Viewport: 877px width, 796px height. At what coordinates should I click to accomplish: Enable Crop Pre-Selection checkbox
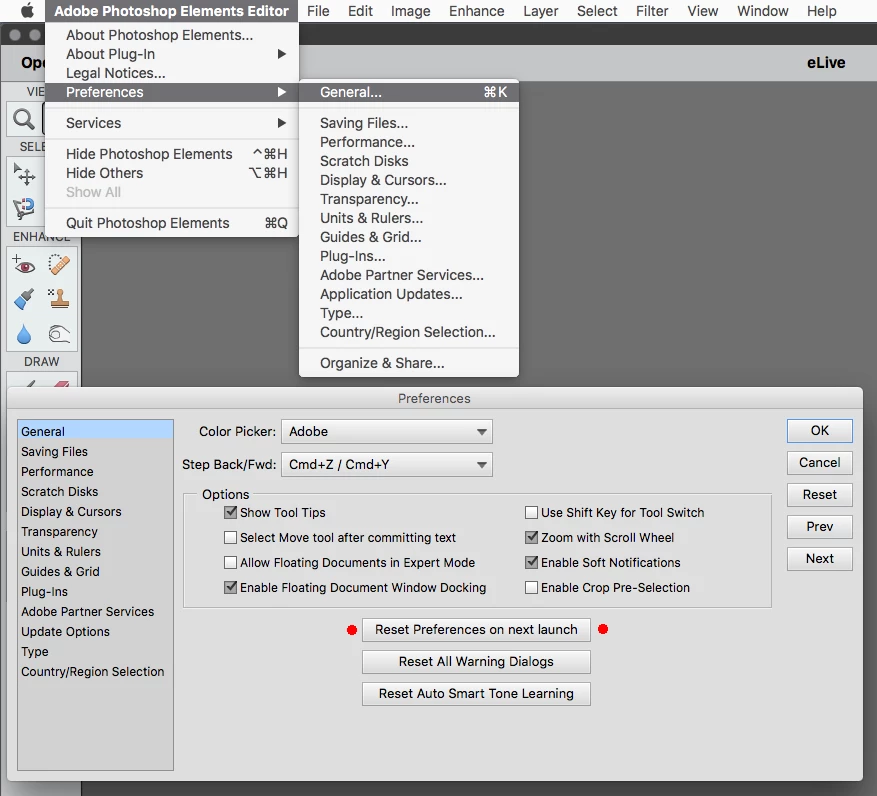pos(531,587)
